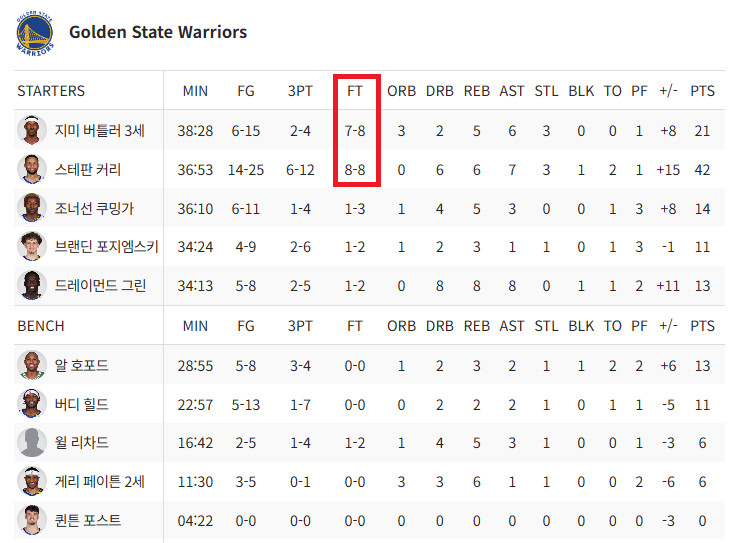Click the Golden State Warriors team title
The width and height of the screenshot is (735, 543).
[x=158, y=32]
